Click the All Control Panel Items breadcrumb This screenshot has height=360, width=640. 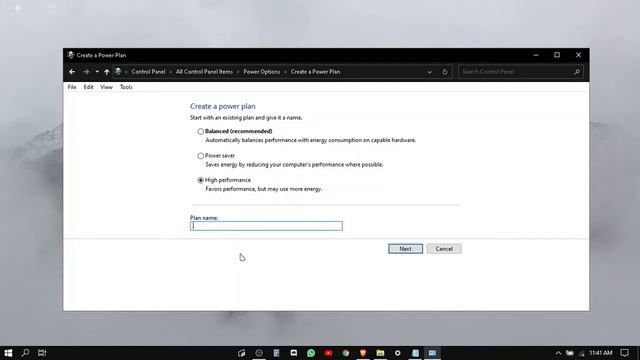204,72
